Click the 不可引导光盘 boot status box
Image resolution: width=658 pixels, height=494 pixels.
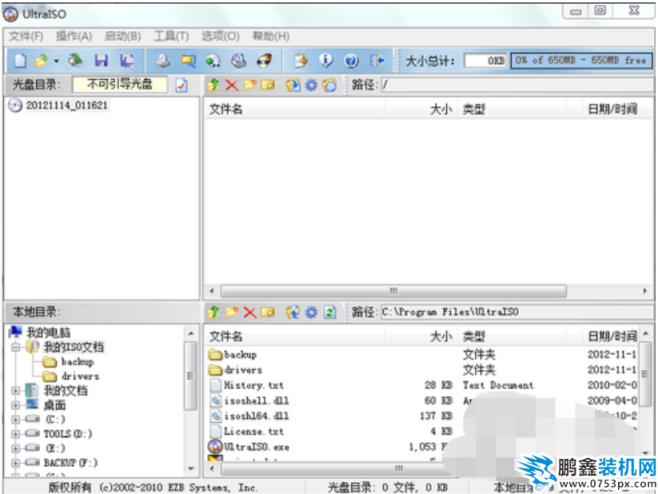pyautogui.click(x=120, y=85)
